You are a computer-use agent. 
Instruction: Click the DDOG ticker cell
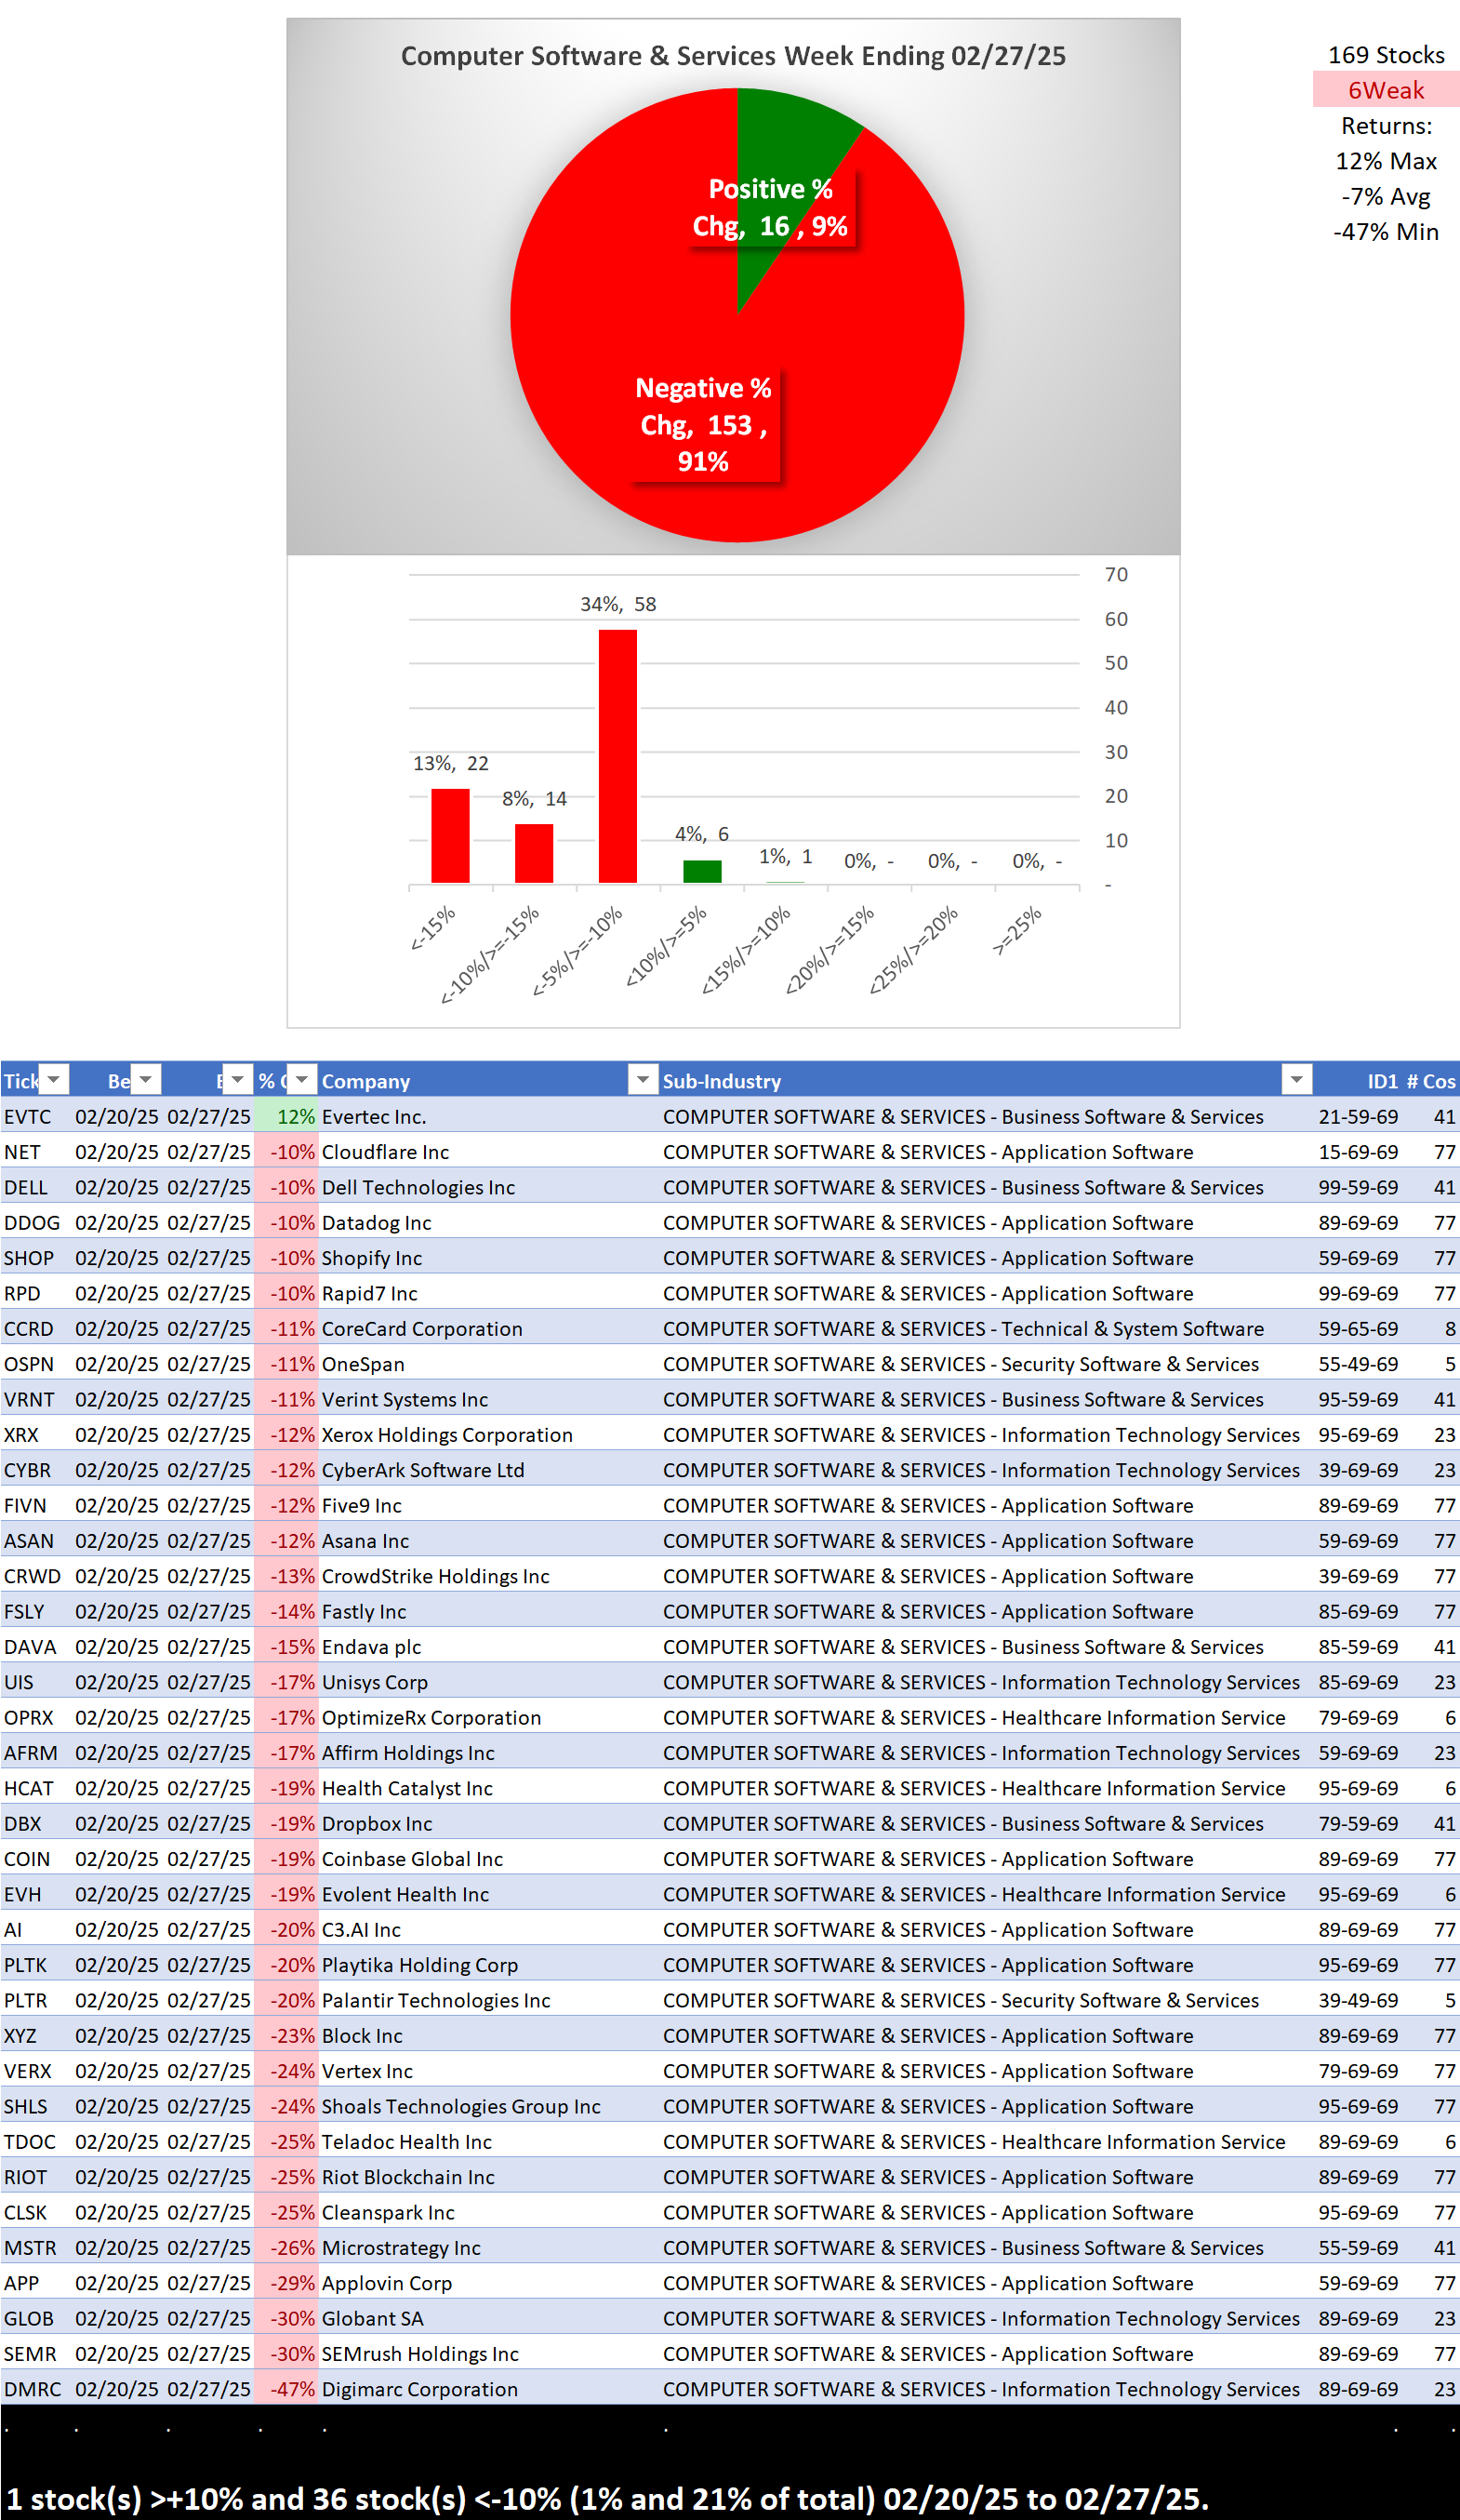click(x=36, y=1222)
